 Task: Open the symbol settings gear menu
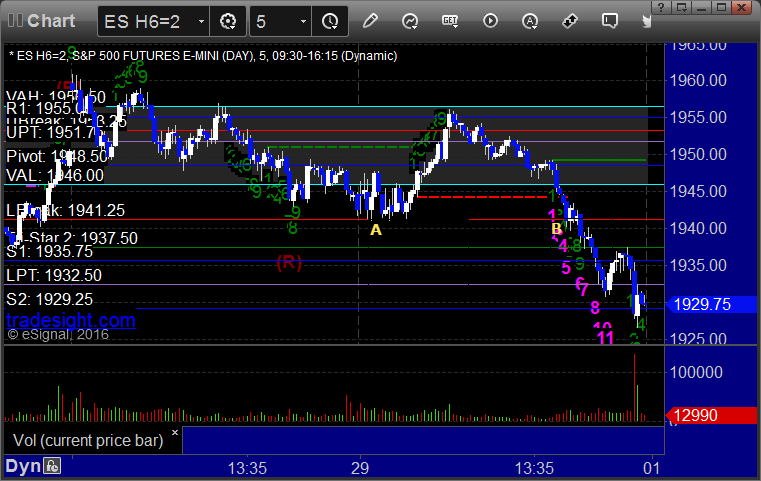click(x=228, y=21)
